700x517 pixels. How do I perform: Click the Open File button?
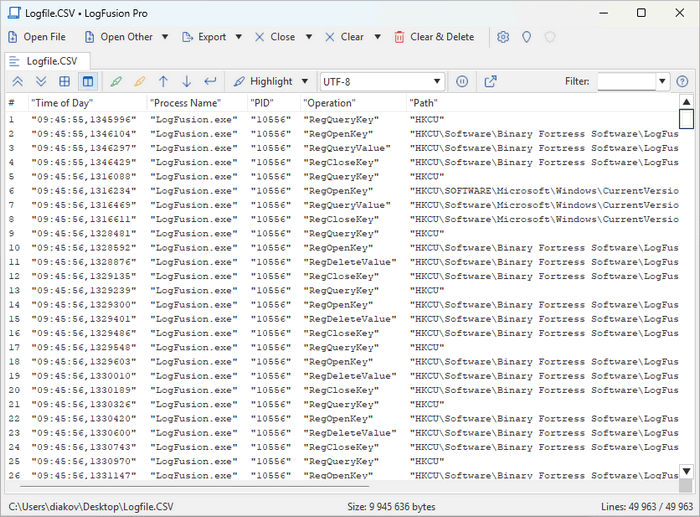click(36, 37)
